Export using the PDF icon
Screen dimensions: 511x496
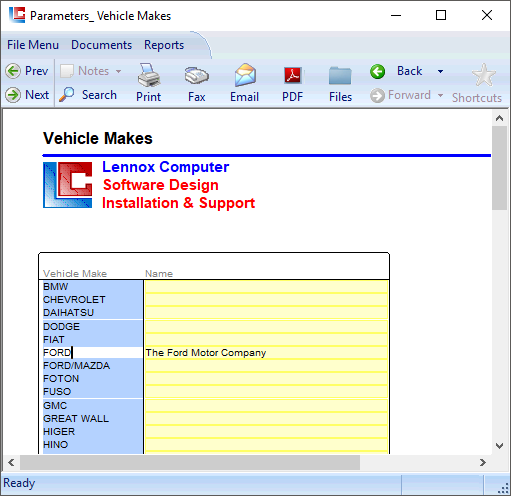coord(293,75)
